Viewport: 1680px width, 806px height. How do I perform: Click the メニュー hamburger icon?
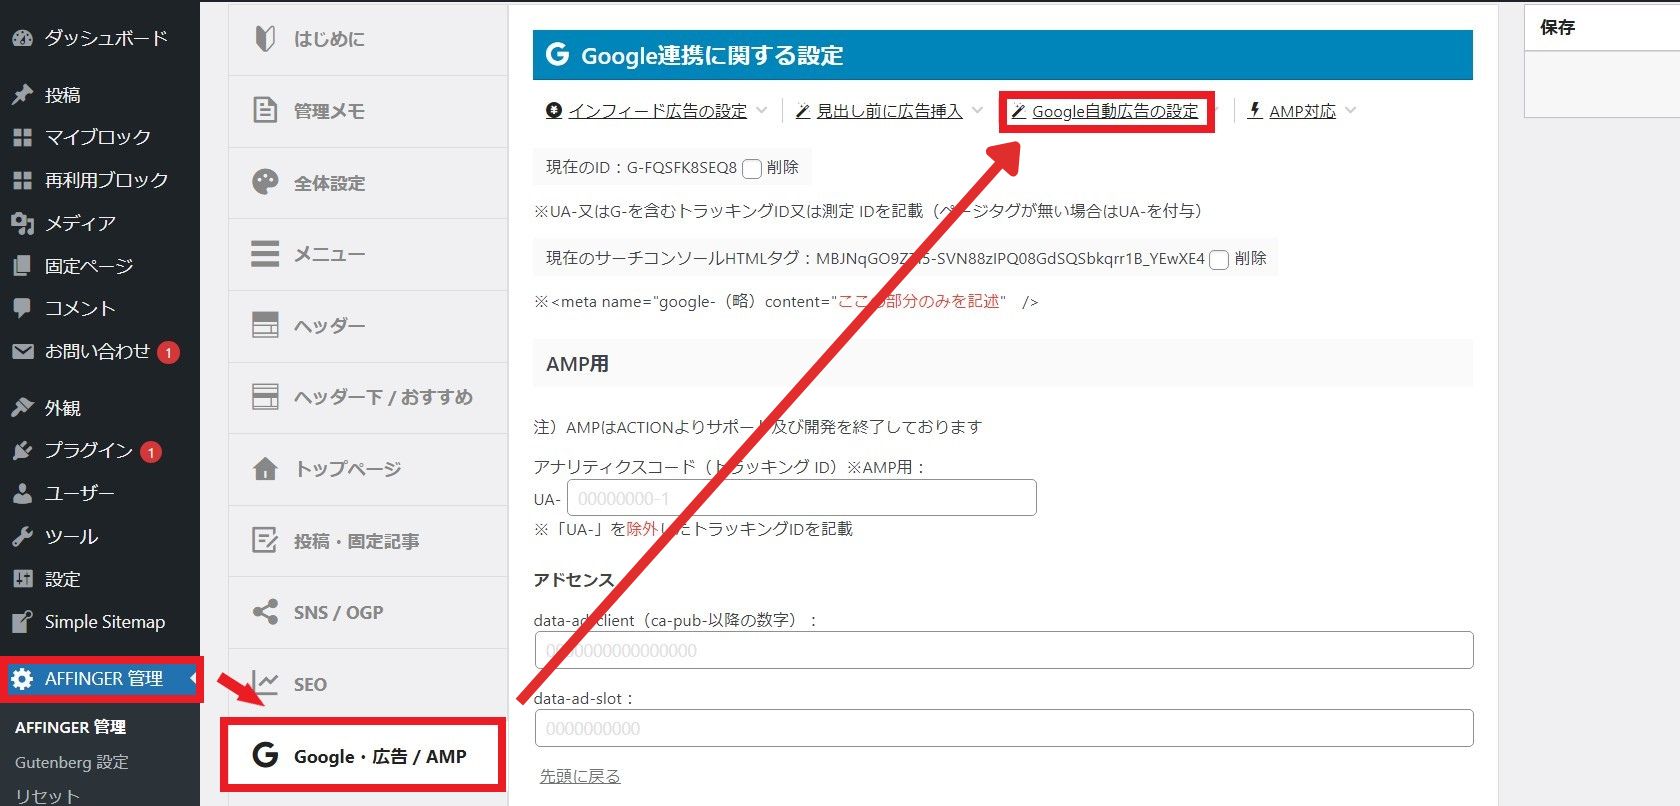tap(265, 254)
